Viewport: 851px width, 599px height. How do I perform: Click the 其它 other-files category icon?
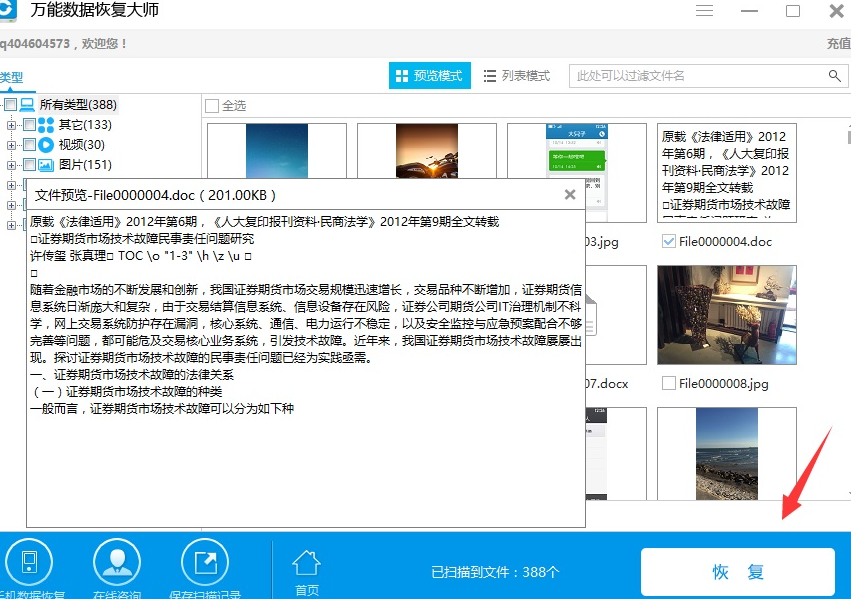[x=48, y=124]
